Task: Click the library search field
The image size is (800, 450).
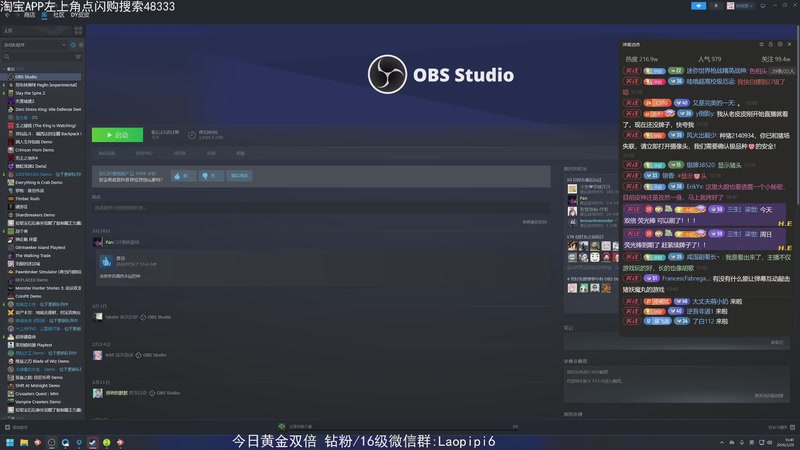Action: [38, 57]
